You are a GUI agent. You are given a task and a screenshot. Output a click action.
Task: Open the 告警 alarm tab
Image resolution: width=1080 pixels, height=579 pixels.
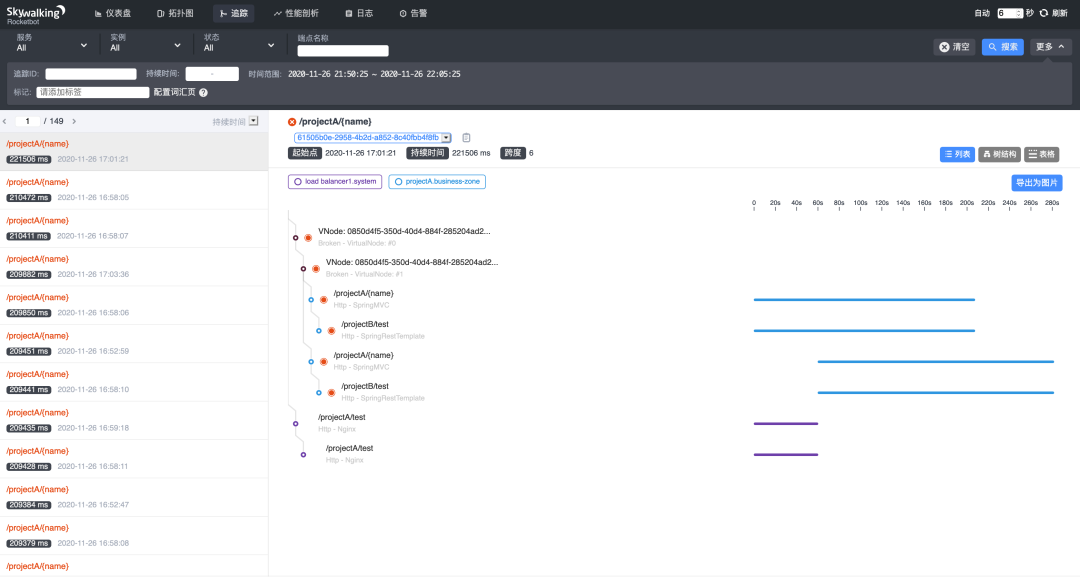point(412,14)
